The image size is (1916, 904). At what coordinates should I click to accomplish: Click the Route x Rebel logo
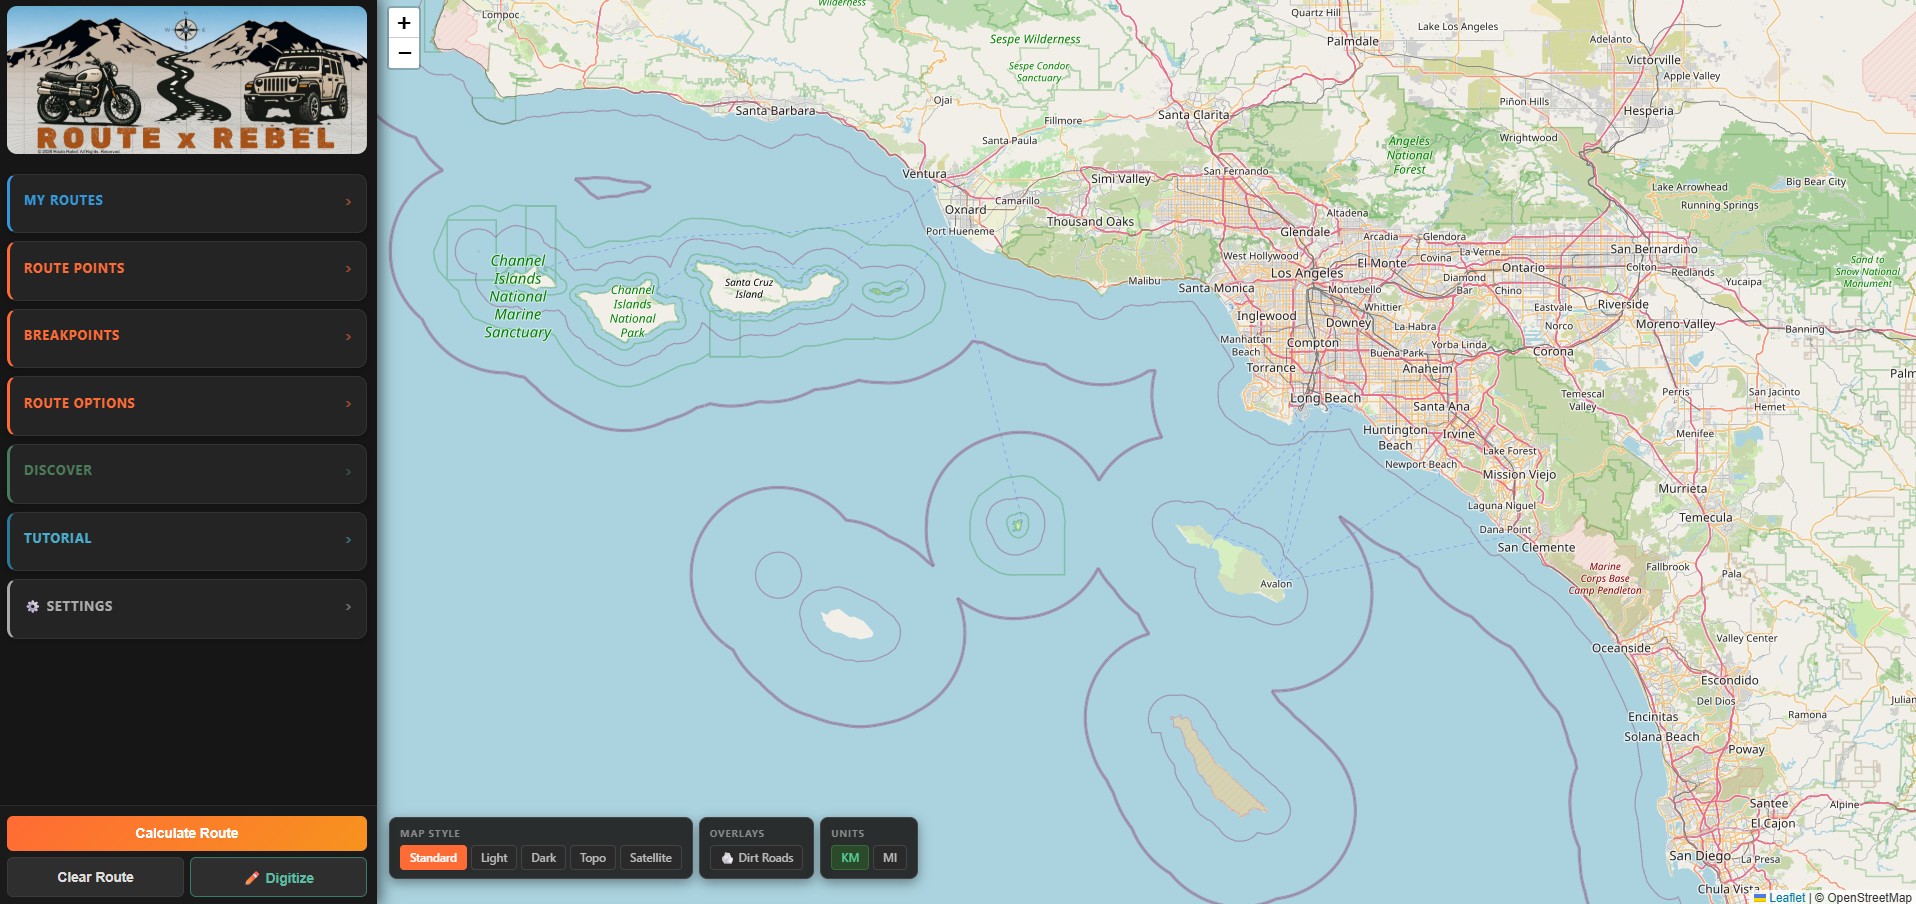[x=187, y=80]
